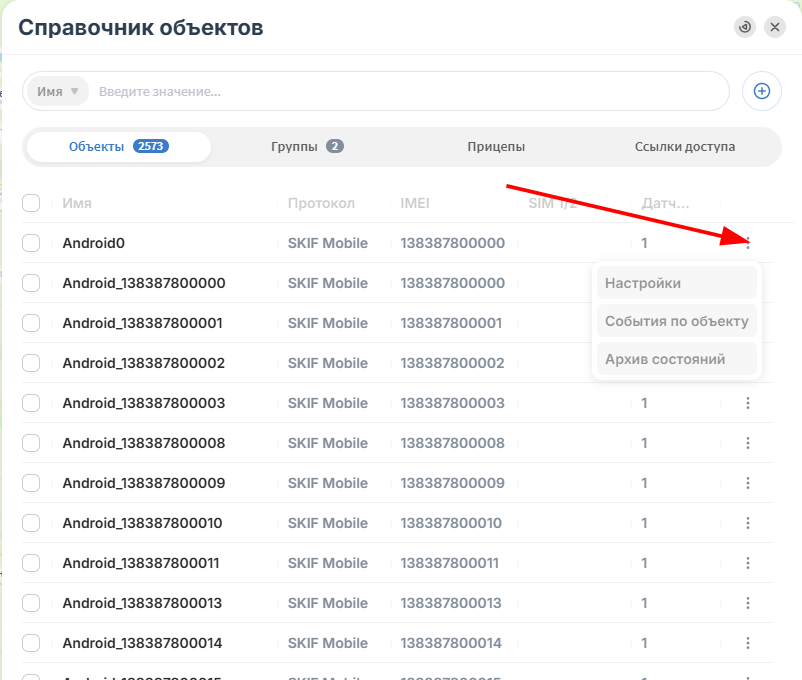Click name Android_138387800002
802x680 pixels.
(x=144, y=363)
